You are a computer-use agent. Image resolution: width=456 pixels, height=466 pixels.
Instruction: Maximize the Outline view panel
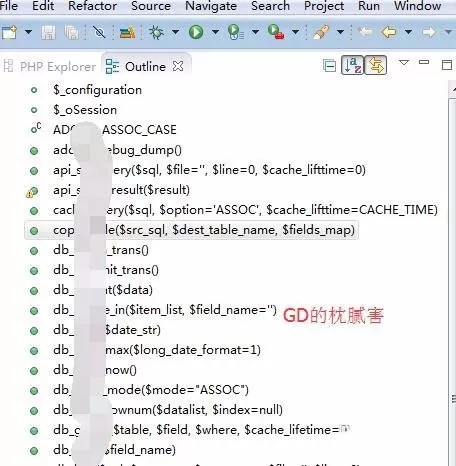point(447,65)
